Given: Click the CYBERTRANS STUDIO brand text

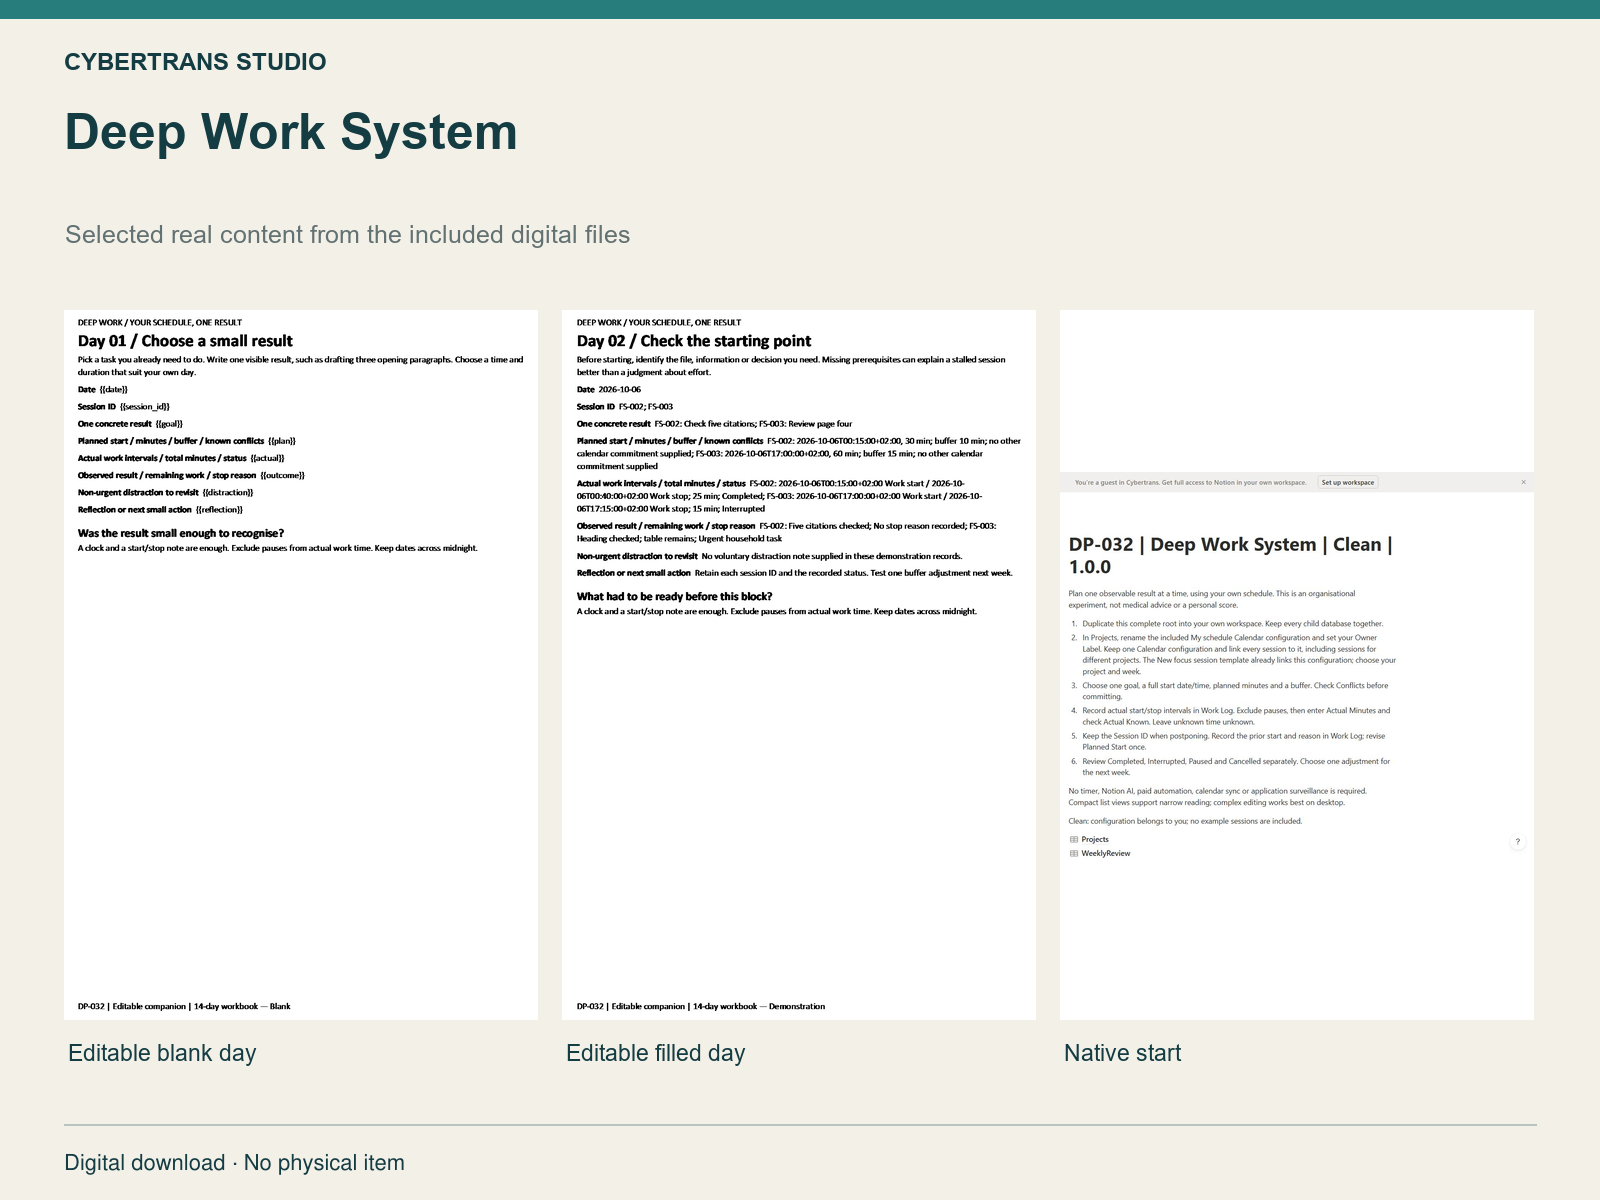Looking at the screenshot, I should point(195,62).
